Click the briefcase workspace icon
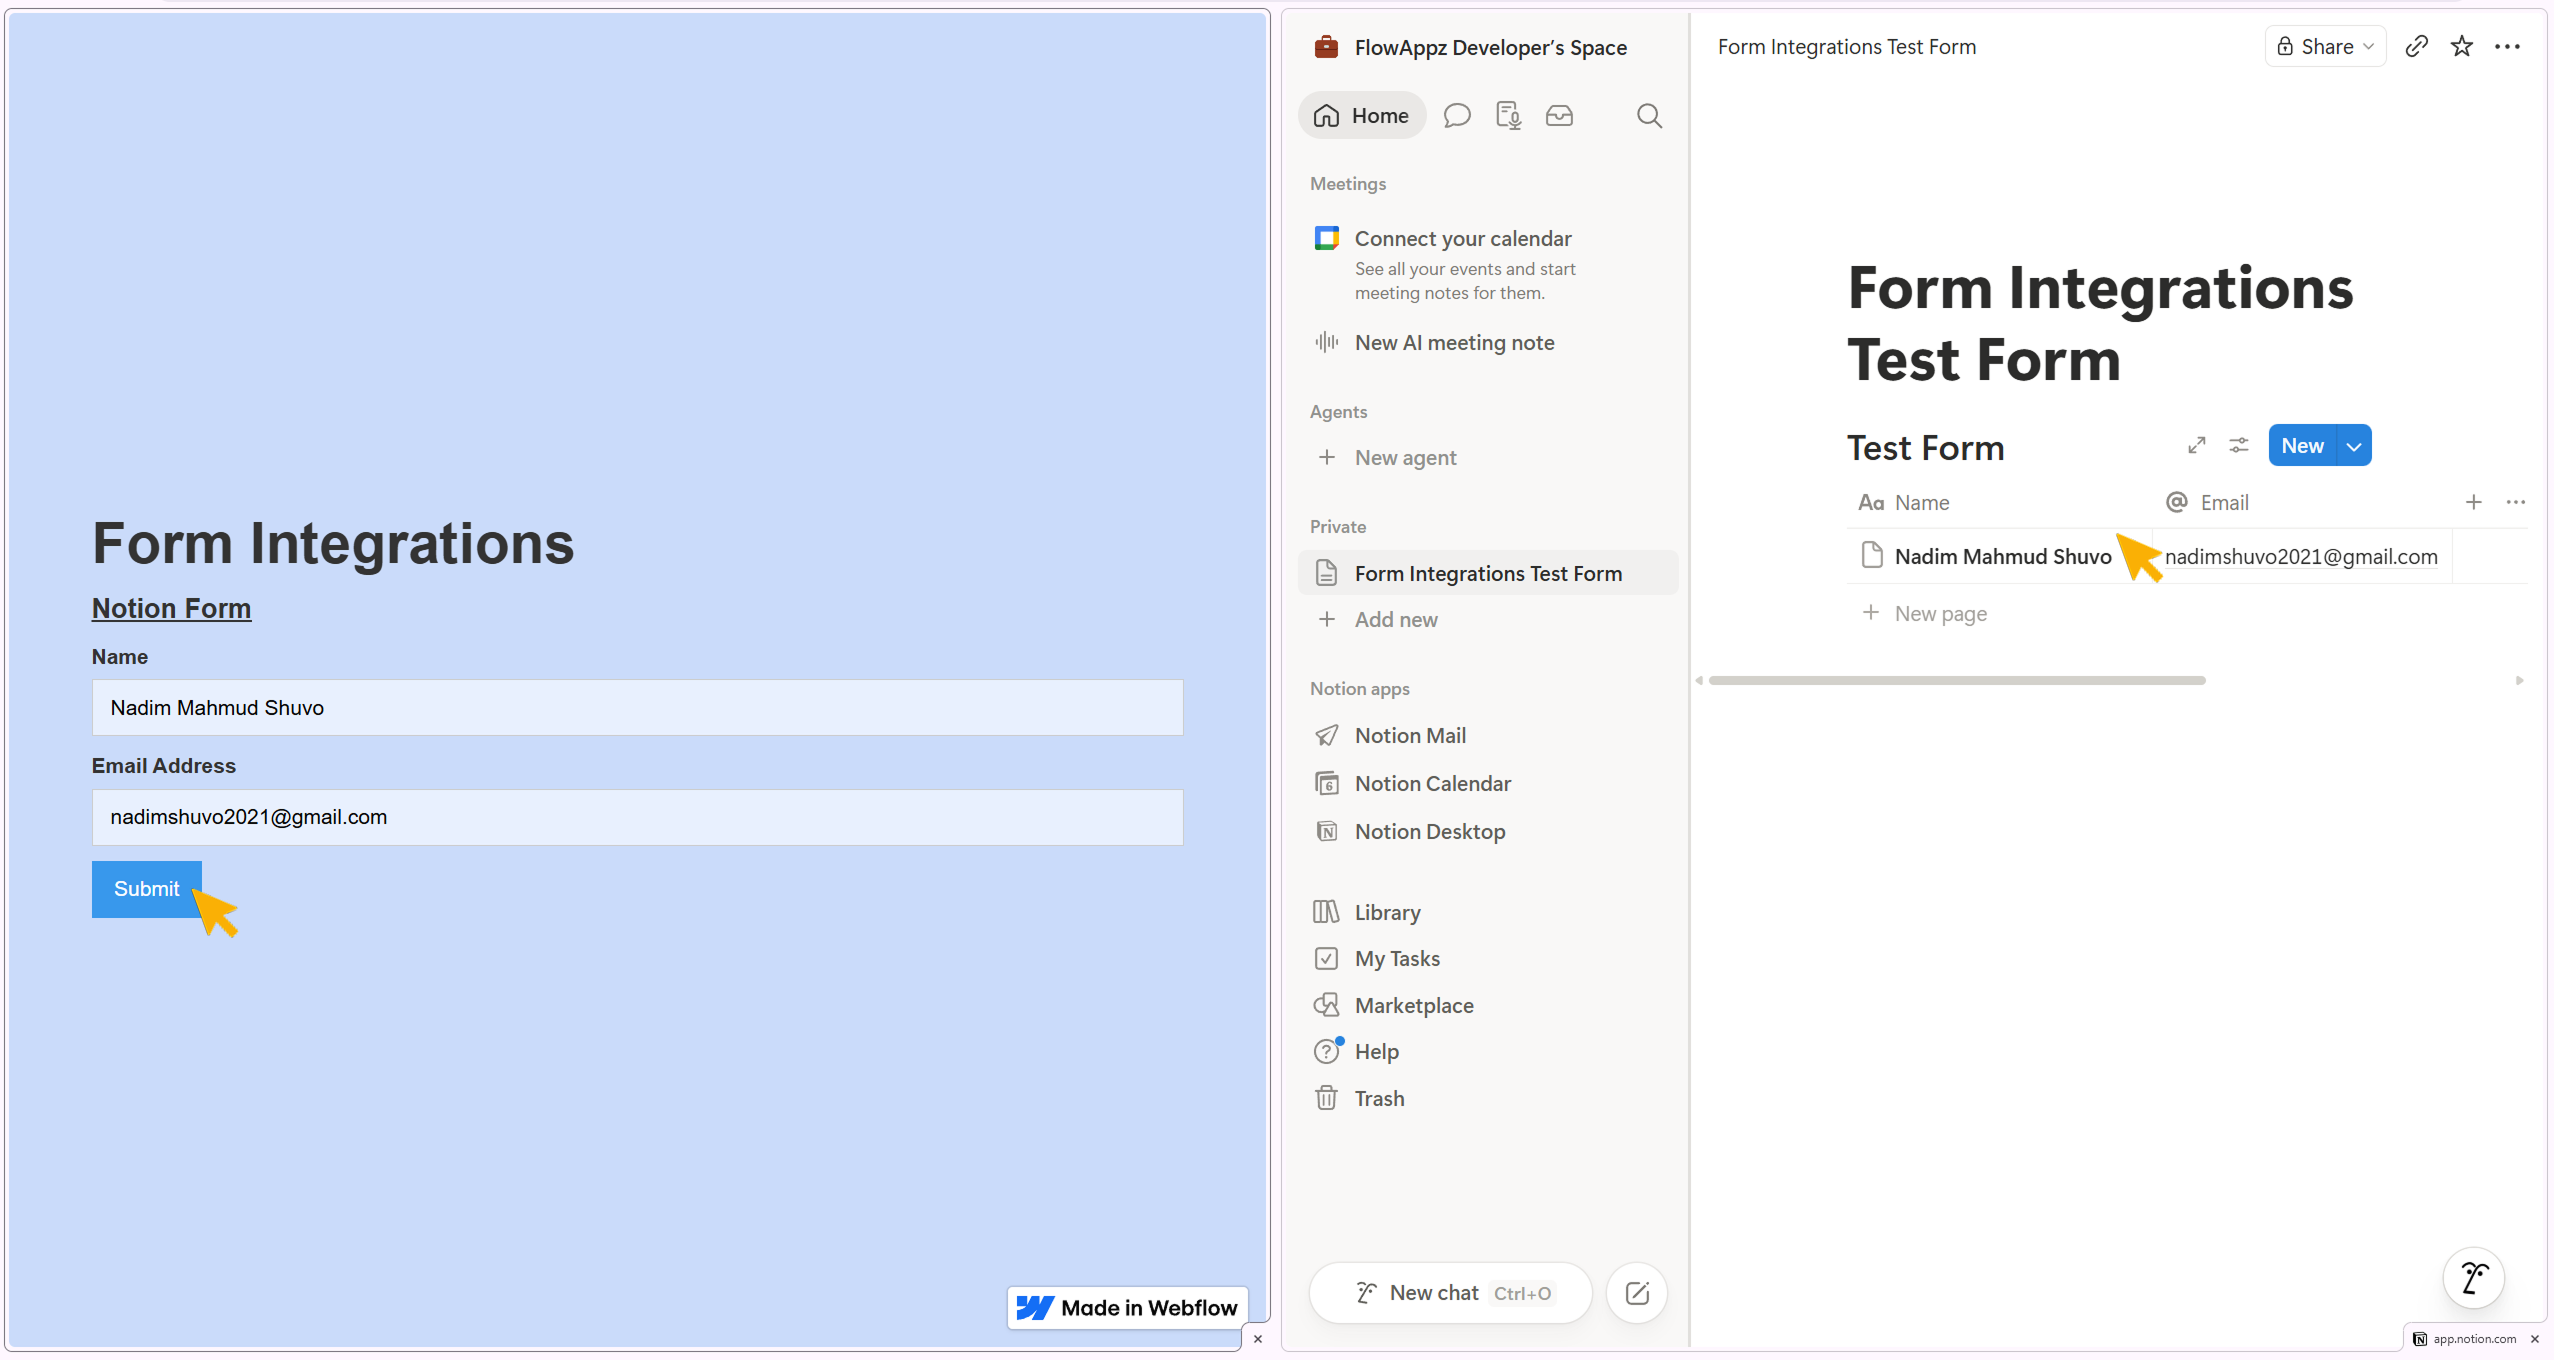Screen dimensions: 2554x1360 tap(1326, 47)
